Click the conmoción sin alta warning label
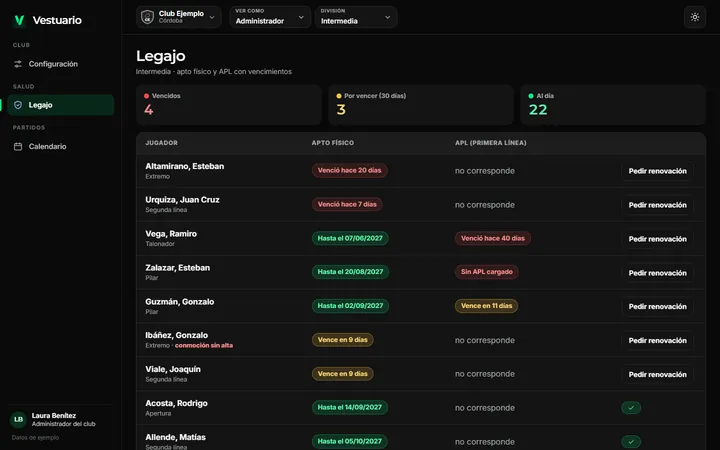The width and height of the screenshot is (720, 450). click(204, 345)
